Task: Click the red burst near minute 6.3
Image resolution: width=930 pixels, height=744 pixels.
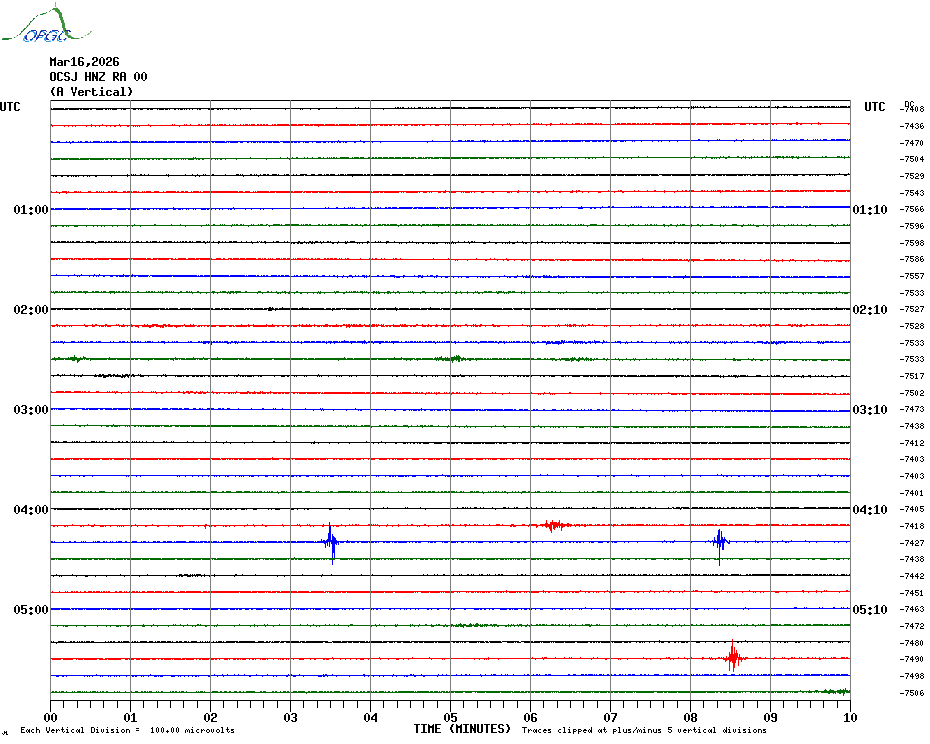Action: click(x=553, y=525)
